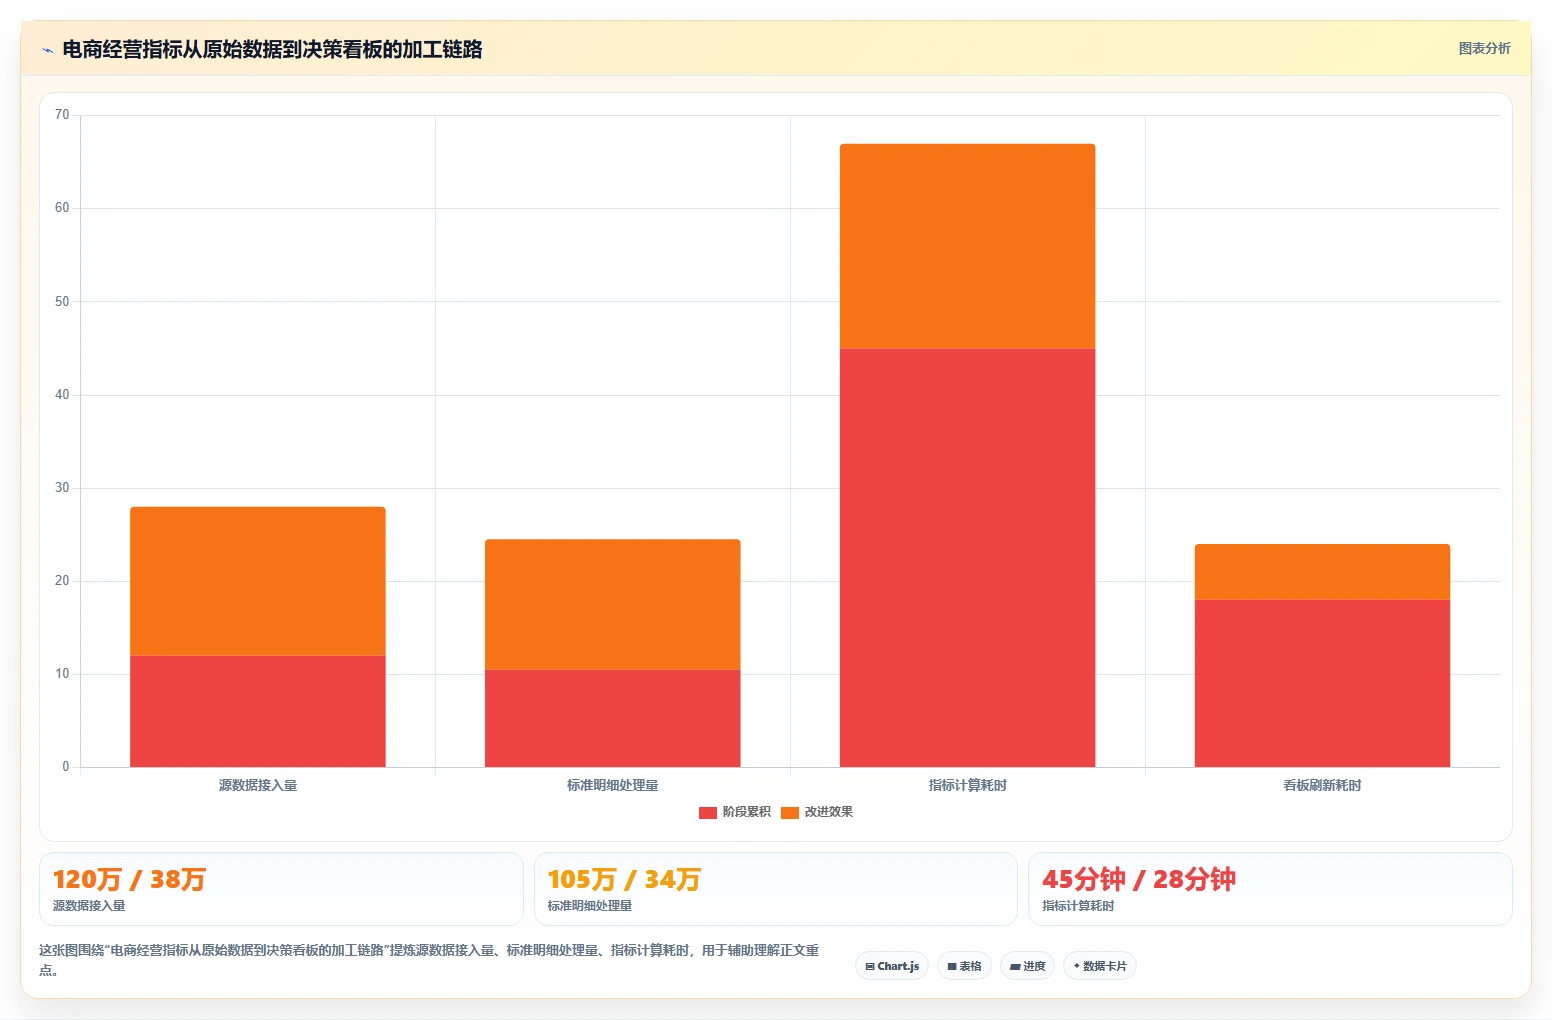This screenshot has height=1020, width=1552.
Task: Click the x-axis label 看板刷新耗时
Action: (x=1322, y=785)
